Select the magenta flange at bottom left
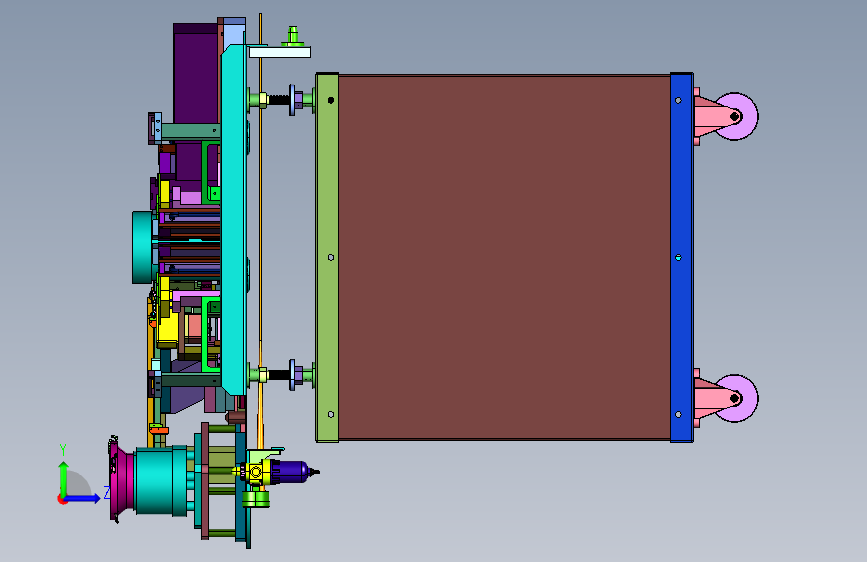Image resolution: width=867 pixels, height=562 pixels. [x=121, y=479]
